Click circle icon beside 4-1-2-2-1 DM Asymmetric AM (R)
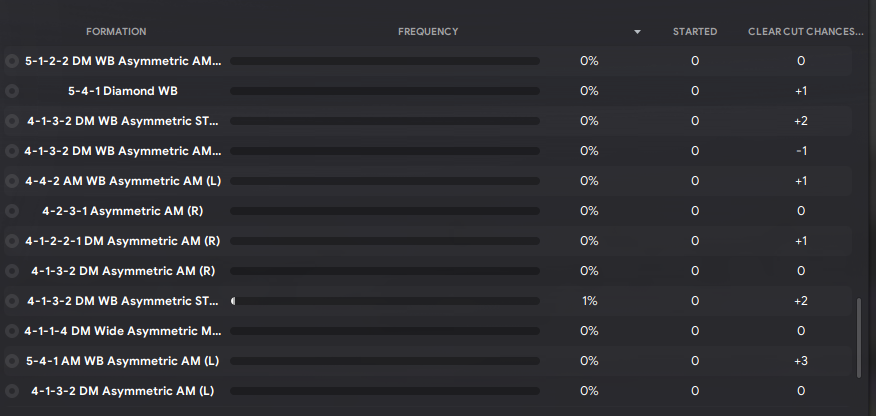Image resolution: width=876 pixels, height=416 pixels. (12, 241)
